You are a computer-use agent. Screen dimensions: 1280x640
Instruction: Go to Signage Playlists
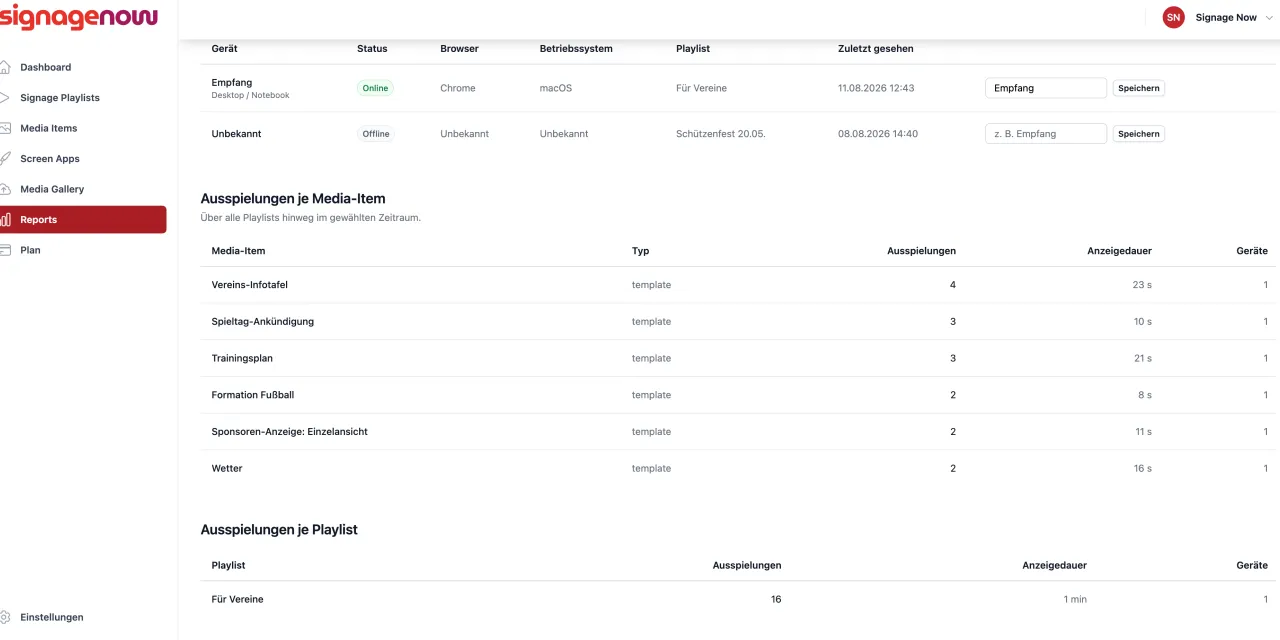pos(83,98)
